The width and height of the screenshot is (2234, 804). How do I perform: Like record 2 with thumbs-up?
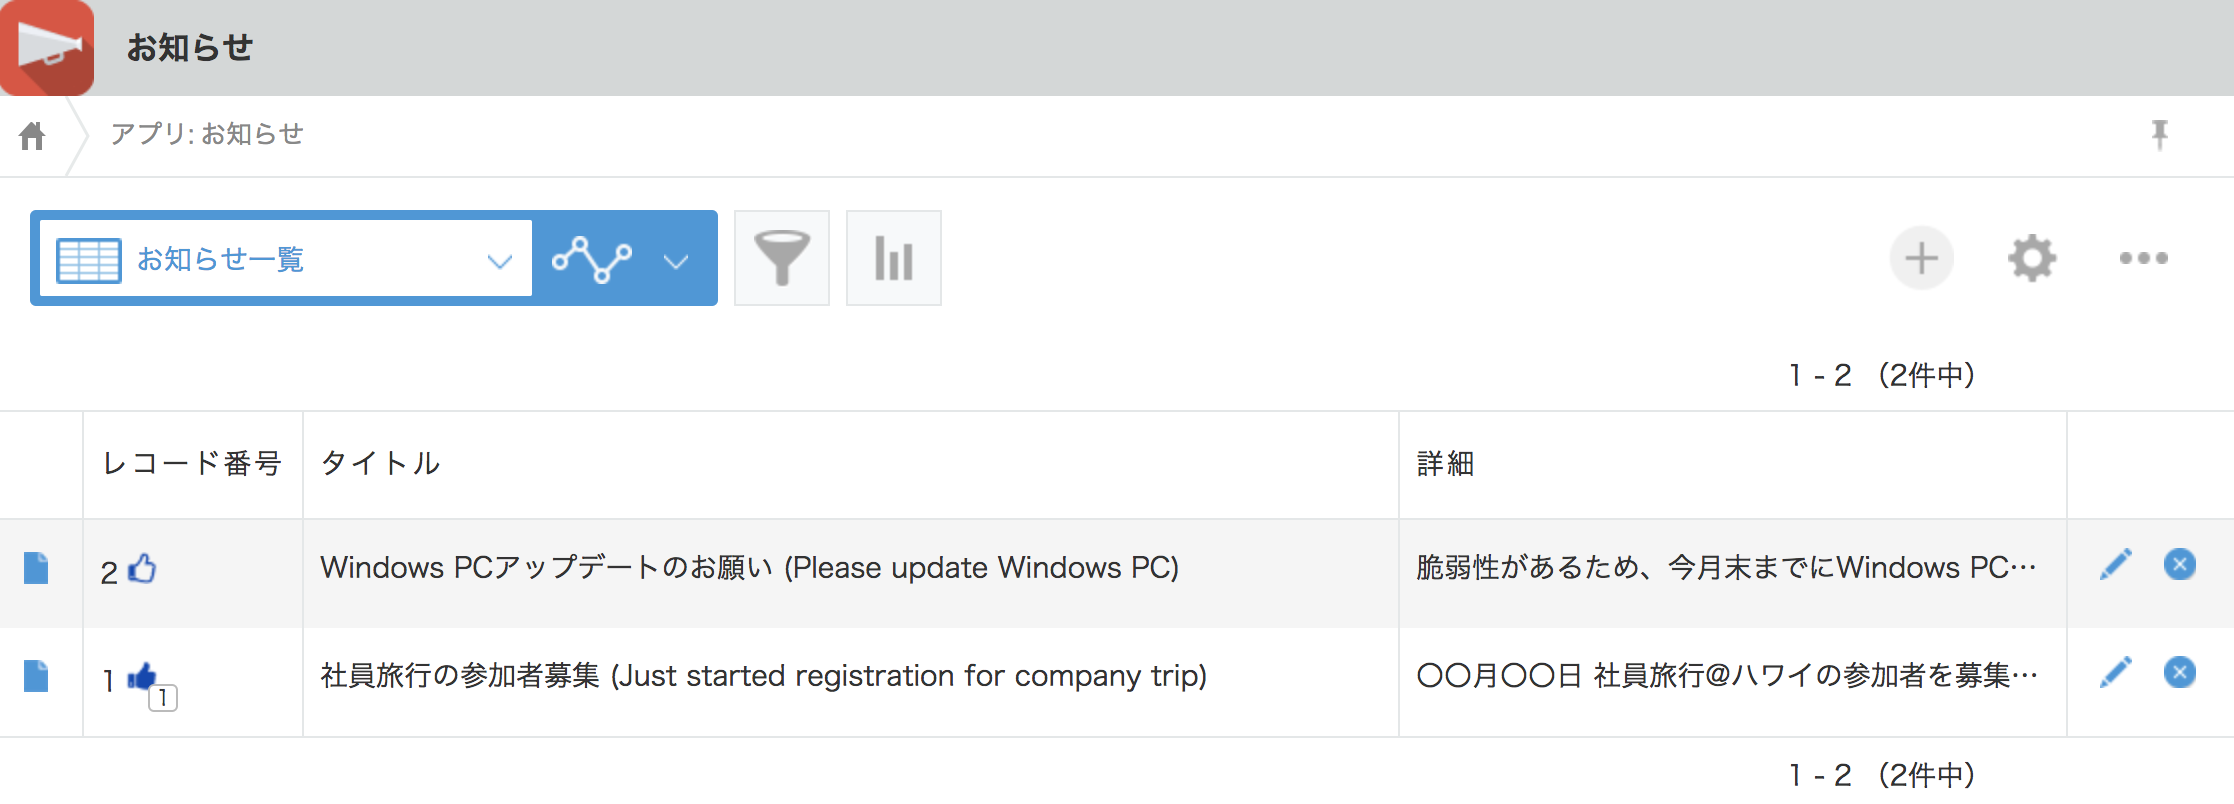(x=143, y=568)
